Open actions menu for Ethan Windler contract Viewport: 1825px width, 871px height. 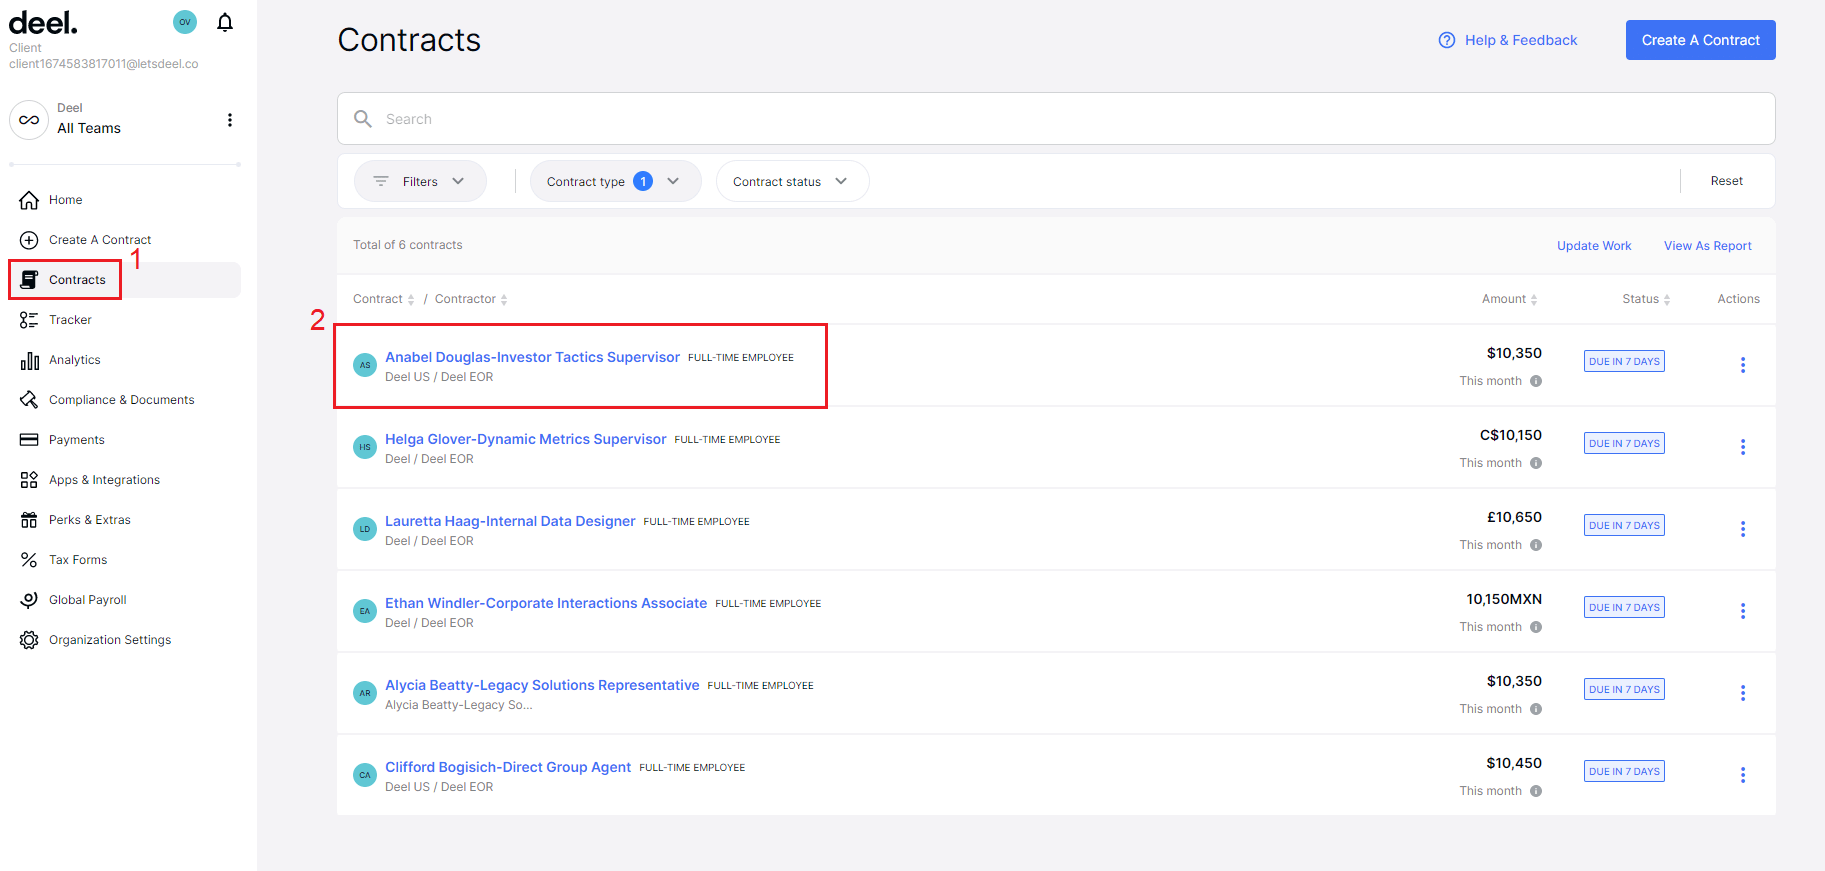coord(1743,611)
